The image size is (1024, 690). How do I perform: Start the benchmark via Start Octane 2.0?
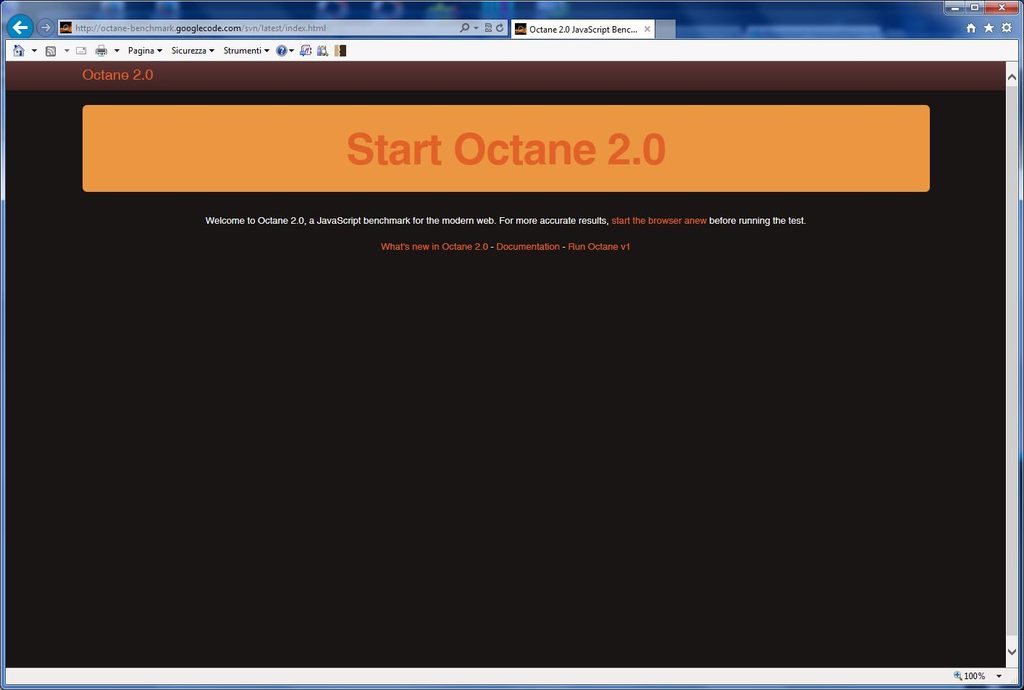tap(506, 149)
